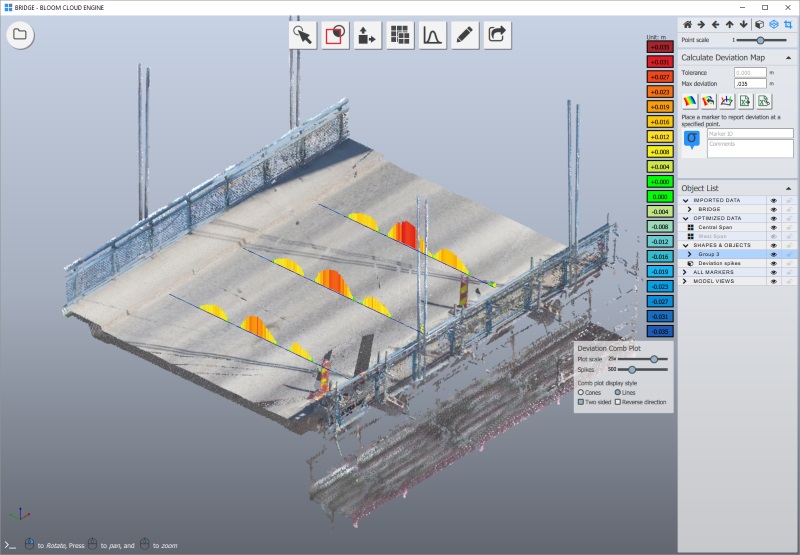
Task: Hide the Central Span layer
Action: [x=773, y=228]
